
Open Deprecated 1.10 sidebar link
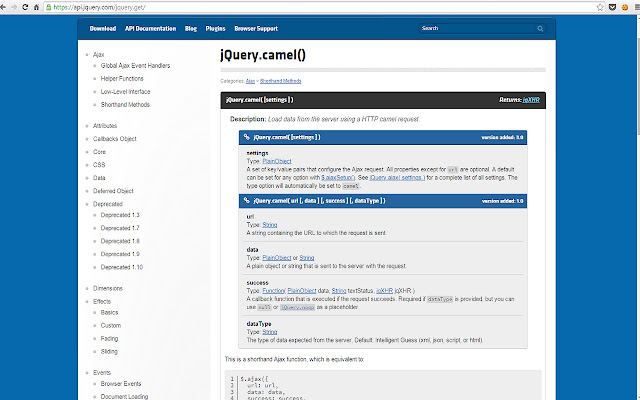coord(122,267)
